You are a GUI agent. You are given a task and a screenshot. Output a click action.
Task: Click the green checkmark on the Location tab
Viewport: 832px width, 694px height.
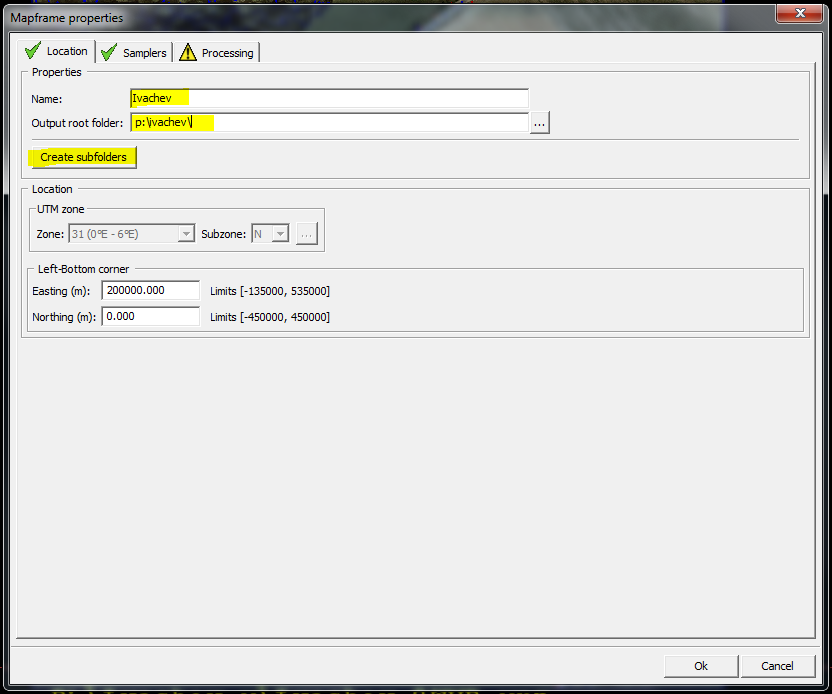point(33,51)
